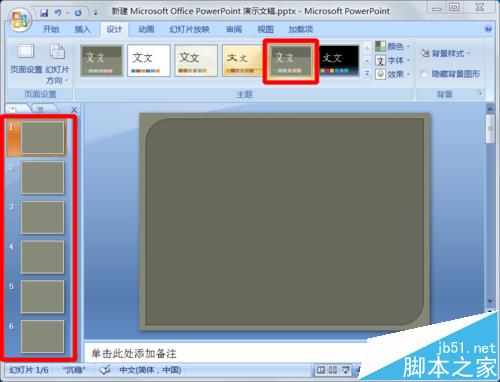Switch to Slide Sorter view icon
The width and height of the screenshot is (500, 382).
point(333,370)
